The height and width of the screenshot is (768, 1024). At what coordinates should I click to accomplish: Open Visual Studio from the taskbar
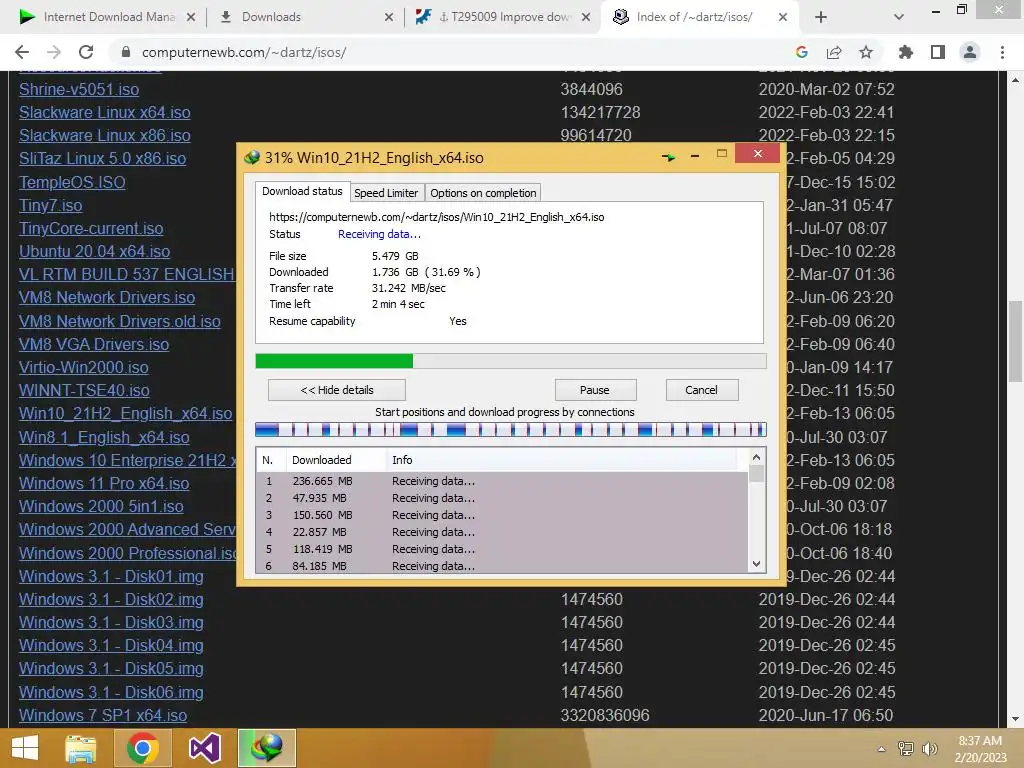tap(204, 748)
